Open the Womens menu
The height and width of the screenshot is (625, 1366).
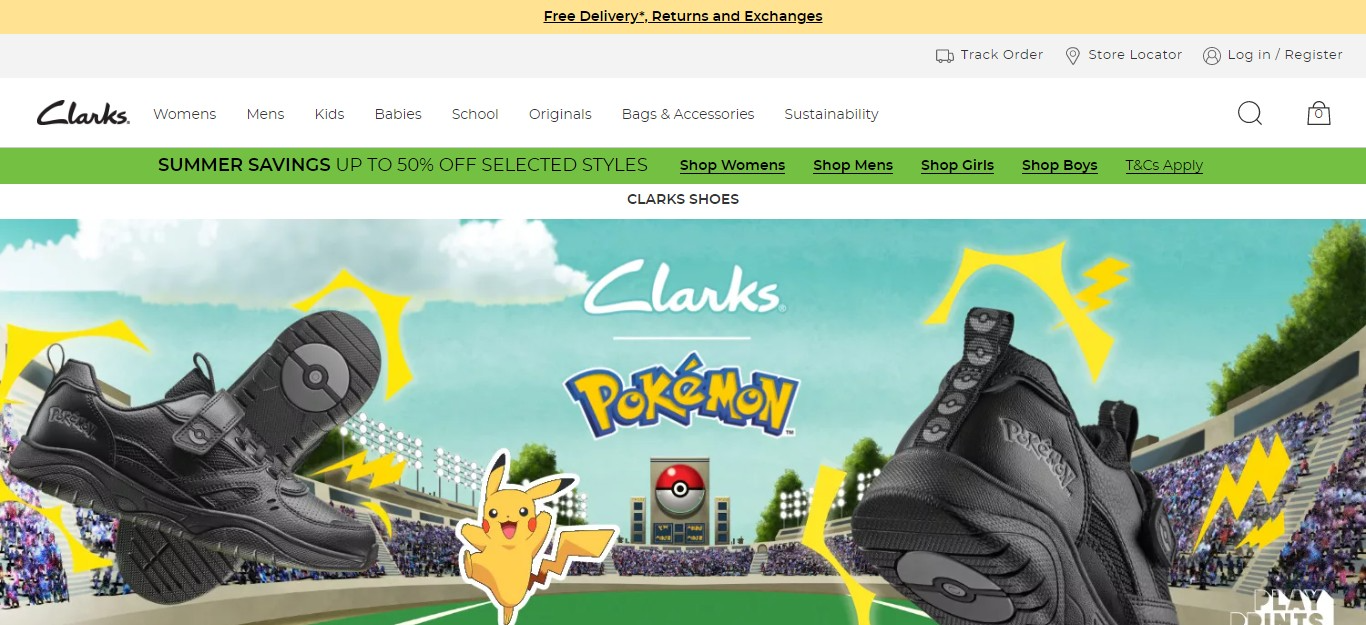184,114
